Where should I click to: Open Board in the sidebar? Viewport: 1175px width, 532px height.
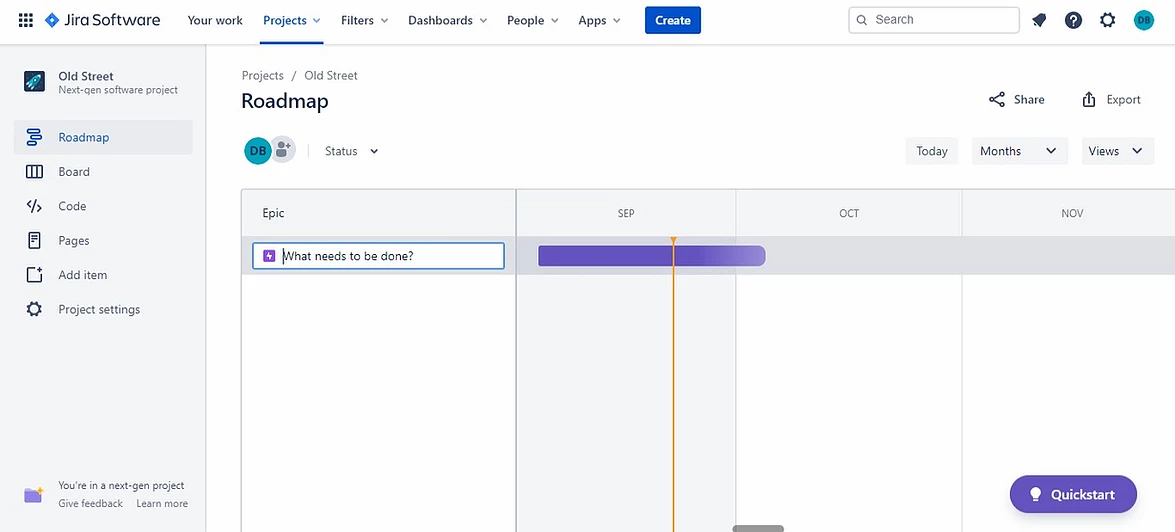74,172
